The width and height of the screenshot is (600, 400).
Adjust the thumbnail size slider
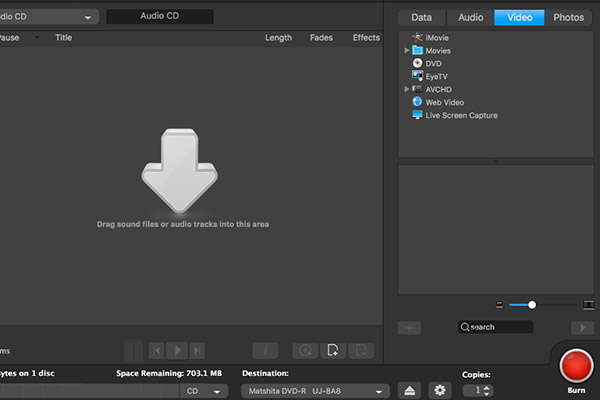532,304
